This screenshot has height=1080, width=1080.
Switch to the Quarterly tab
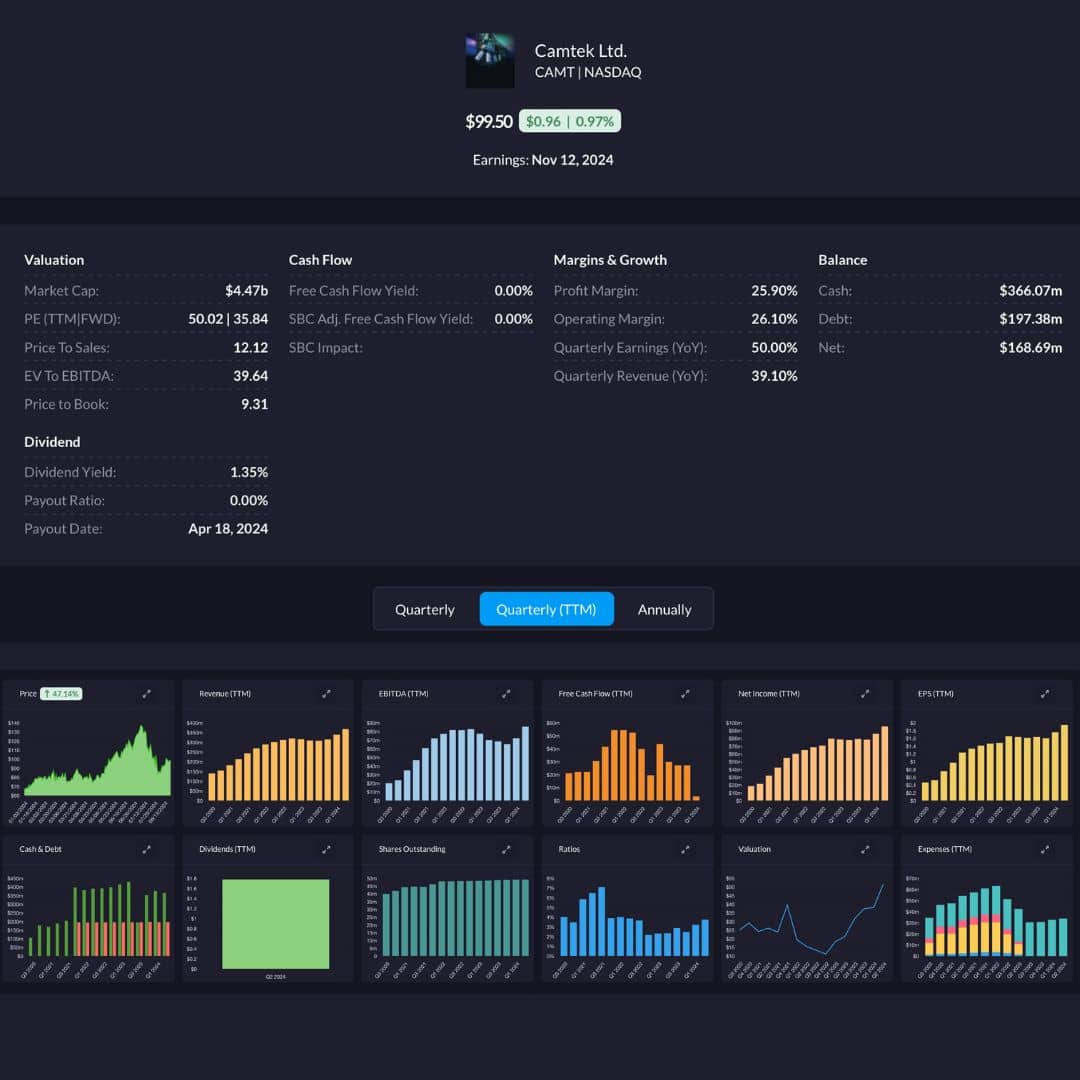pyautogui.click(x=425, y=610)
